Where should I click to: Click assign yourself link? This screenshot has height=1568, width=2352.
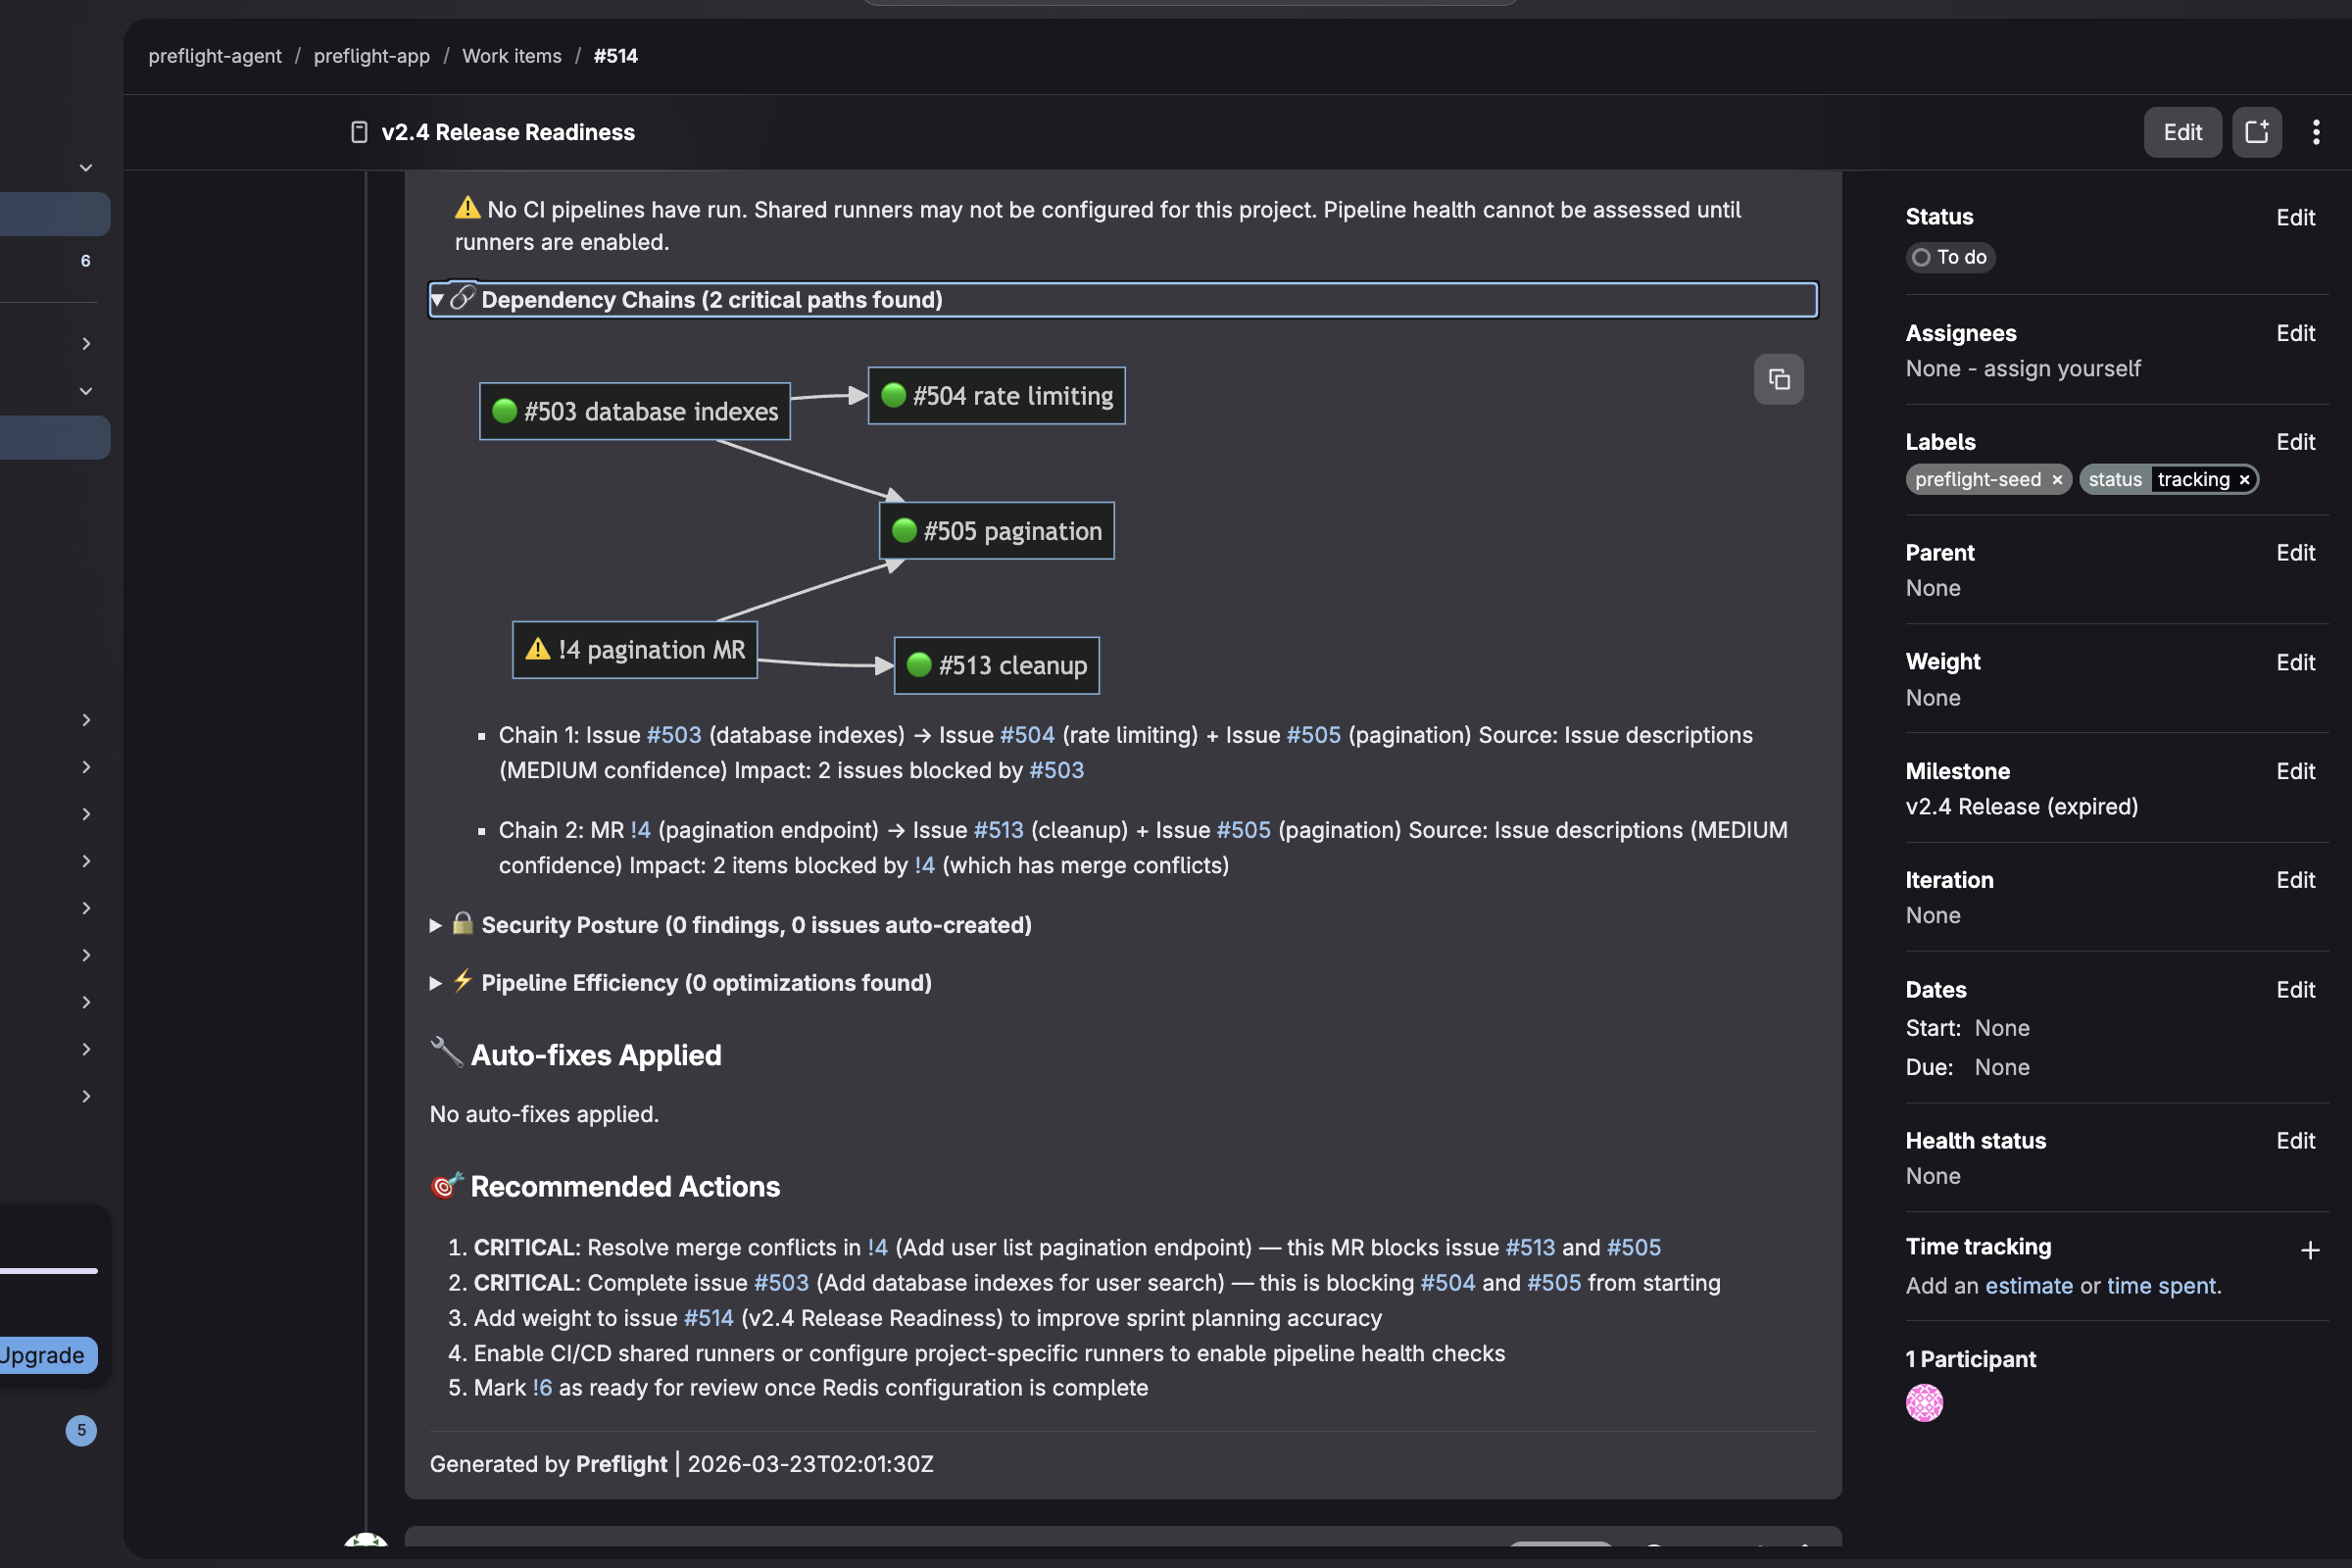pyautogui.click(x=2061, y=369)
